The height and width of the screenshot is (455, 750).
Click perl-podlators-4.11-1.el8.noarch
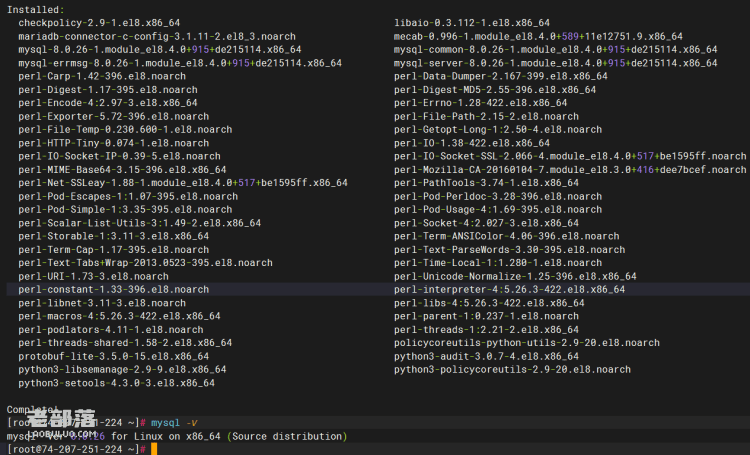110,329
